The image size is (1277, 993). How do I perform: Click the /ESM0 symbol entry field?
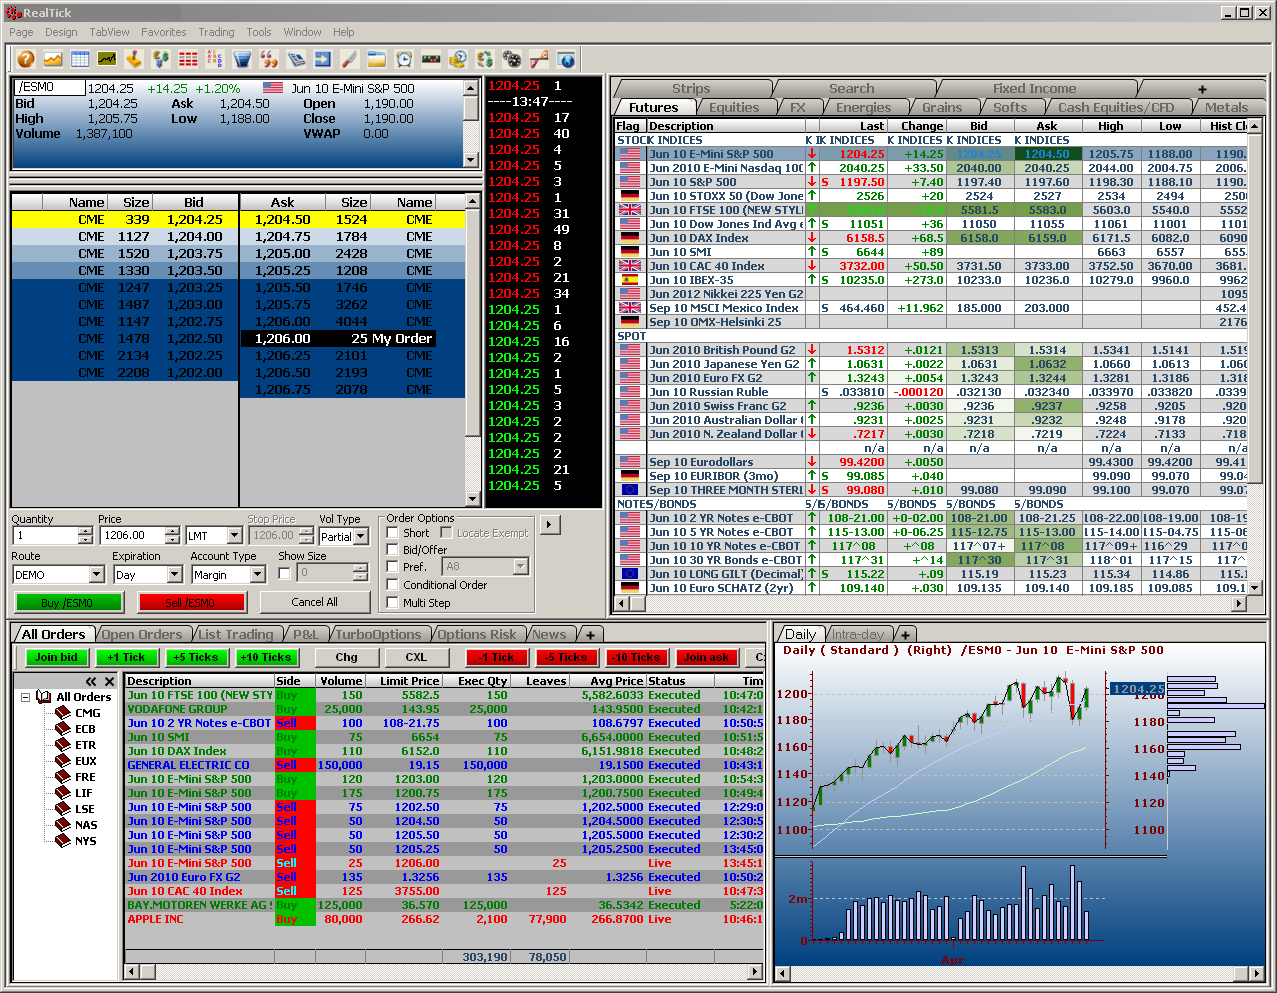point(50,87)
